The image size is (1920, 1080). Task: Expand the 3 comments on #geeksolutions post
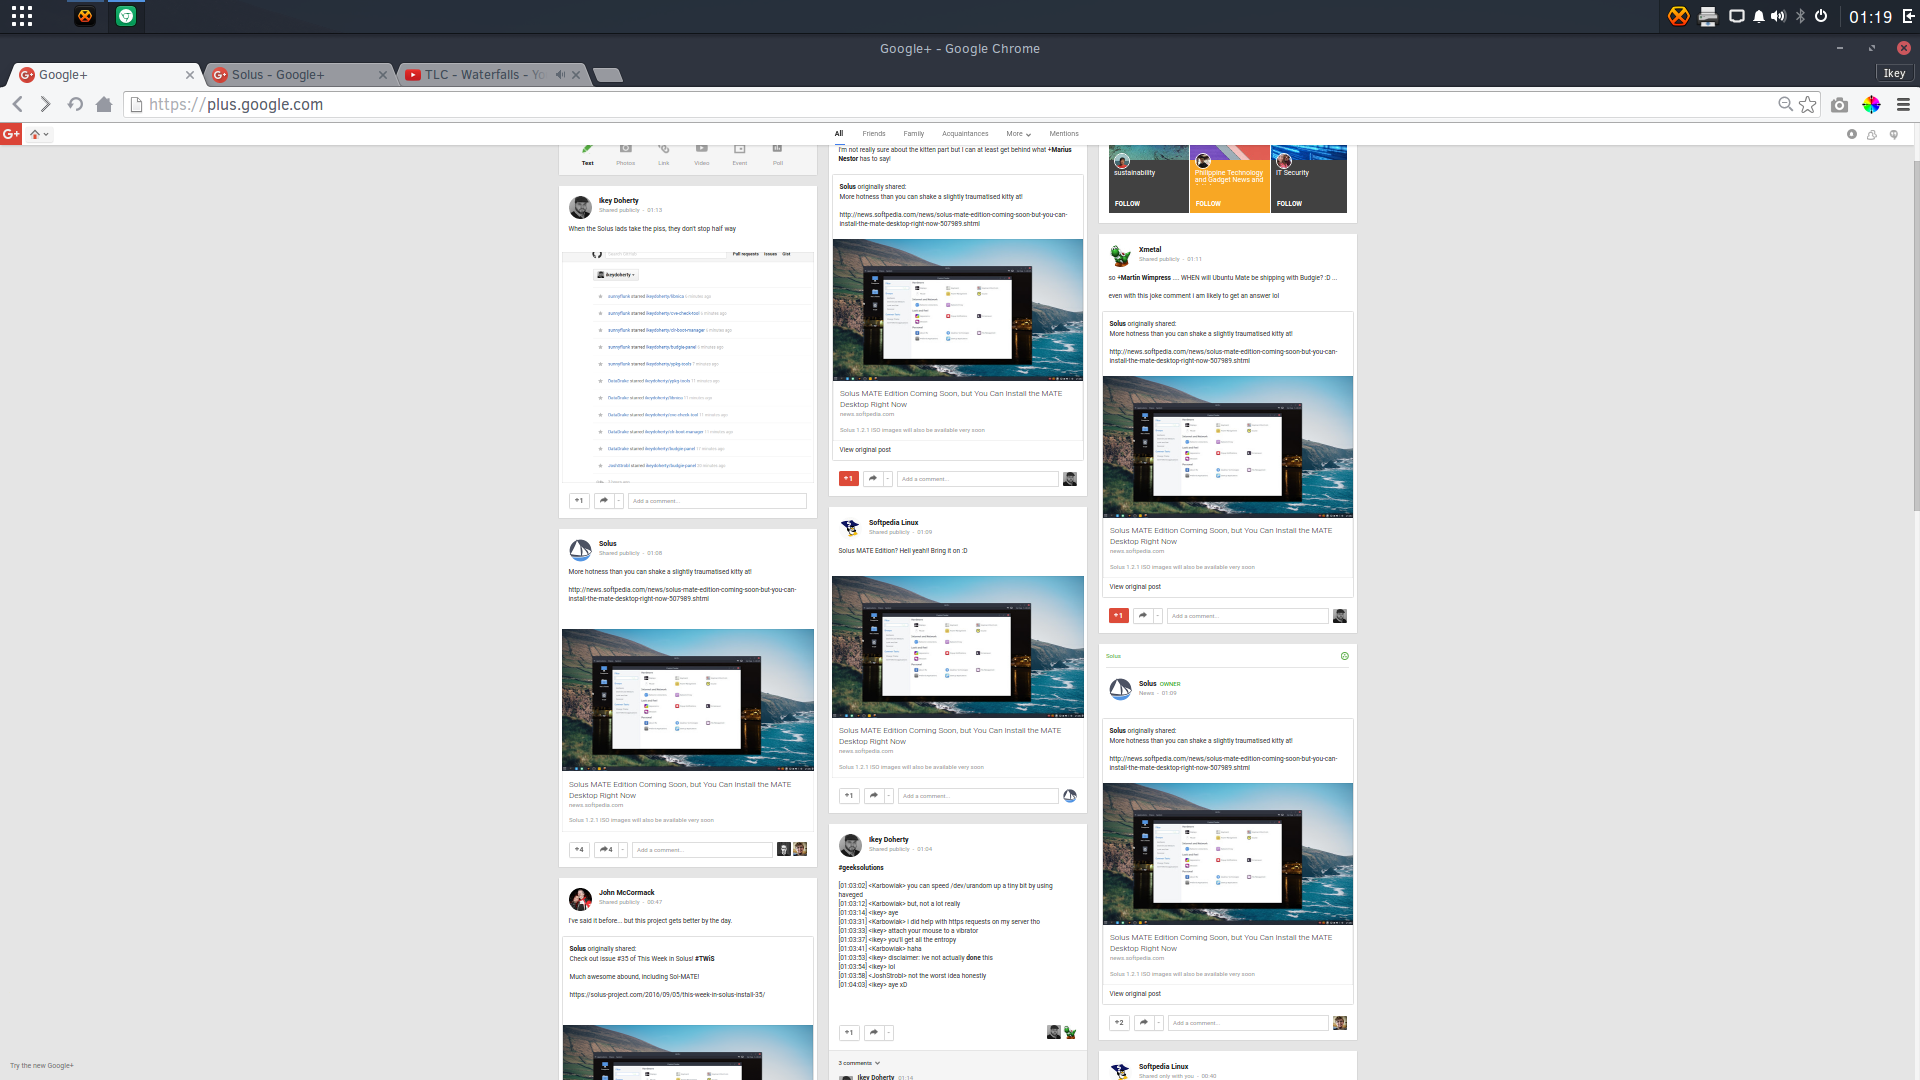coord(859,1063)
